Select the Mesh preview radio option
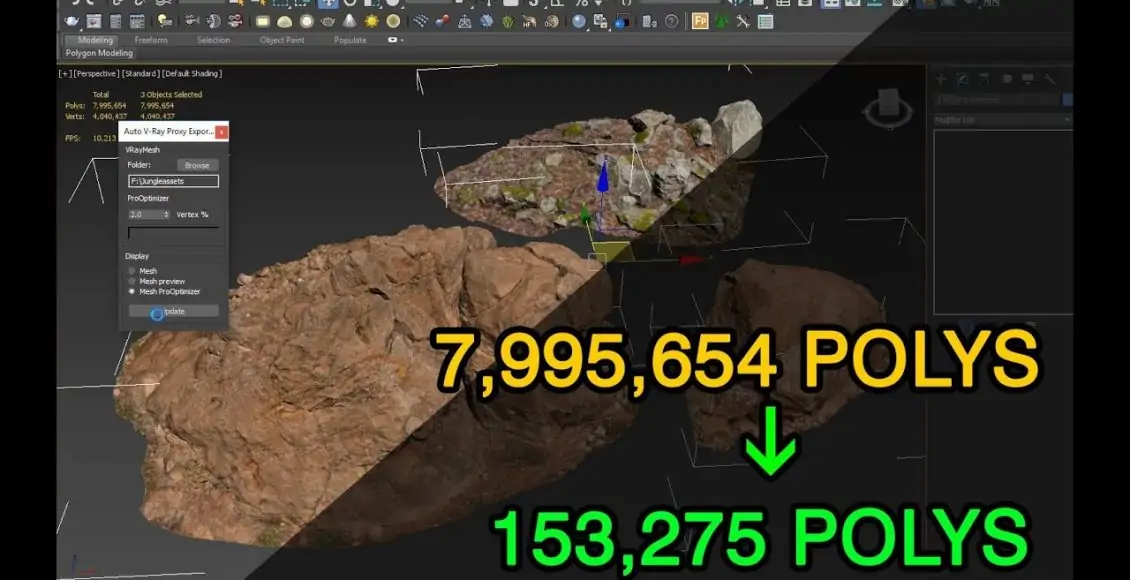This screenshot has width=1130, height=580. [132, 281]
